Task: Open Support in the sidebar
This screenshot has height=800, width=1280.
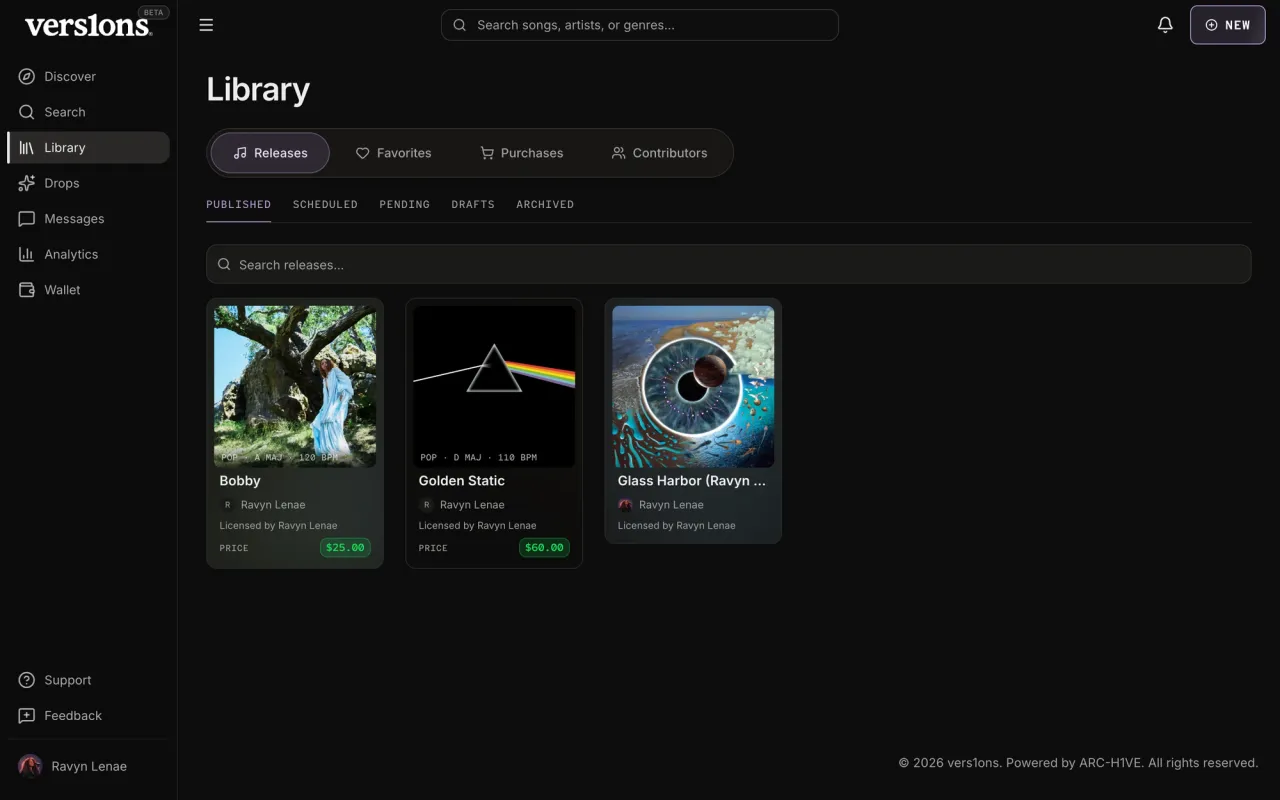Action: pos(88,680)
